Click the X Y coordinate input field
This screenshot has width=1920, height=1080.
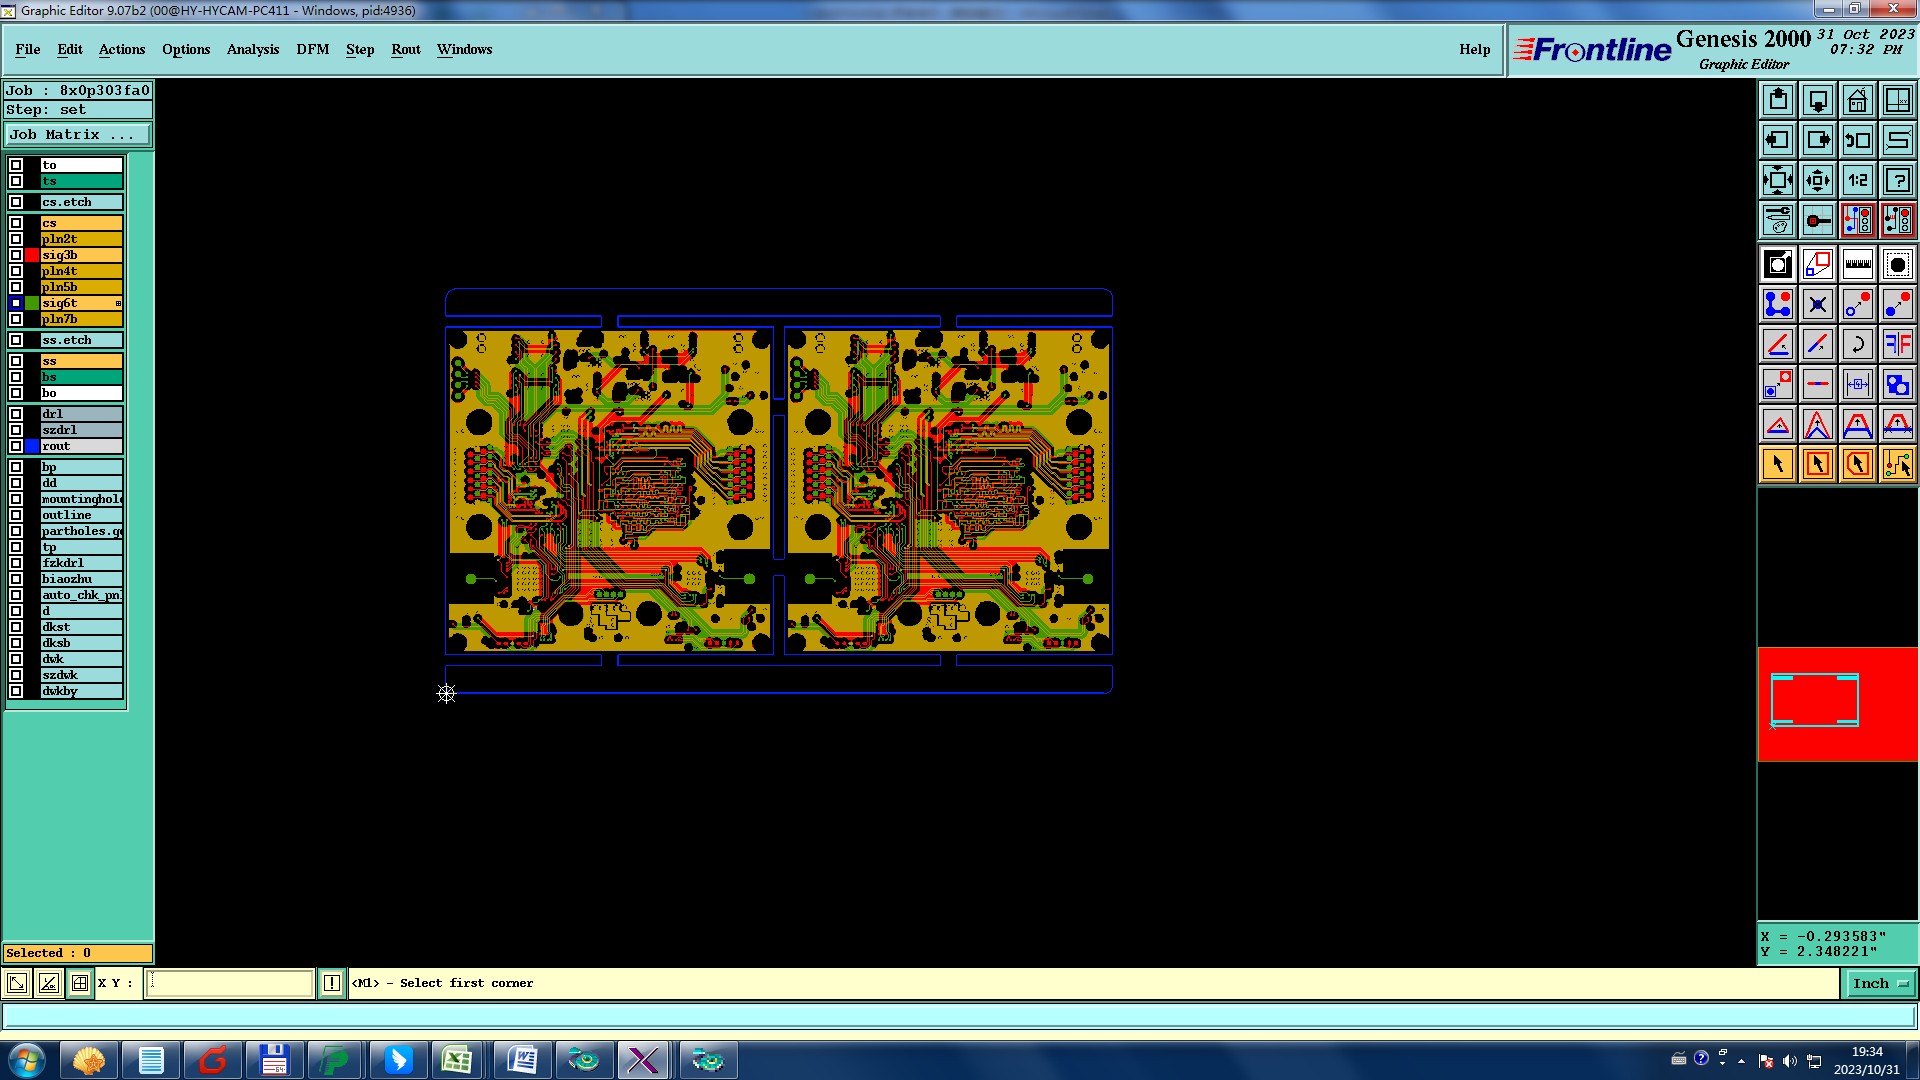[x=230, y=983]
